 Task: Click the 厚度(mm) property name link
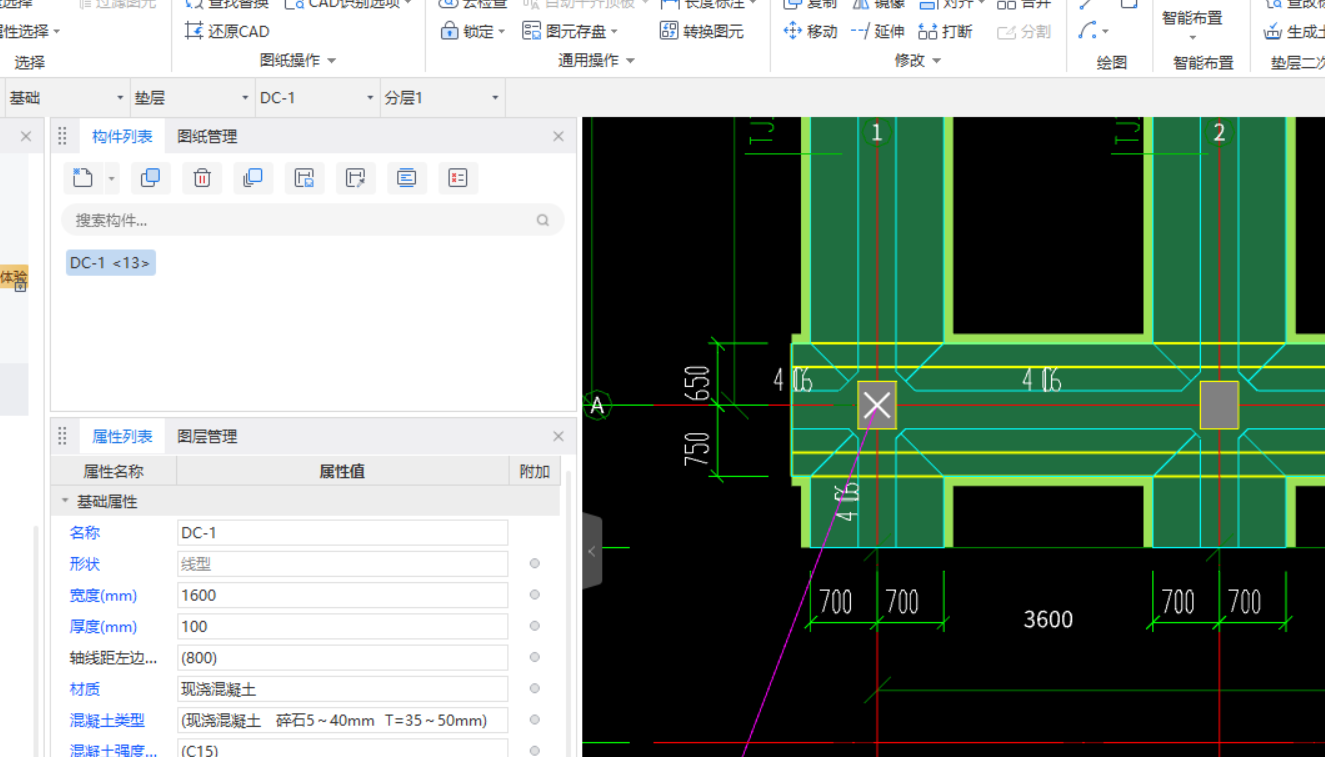point(103,626)
